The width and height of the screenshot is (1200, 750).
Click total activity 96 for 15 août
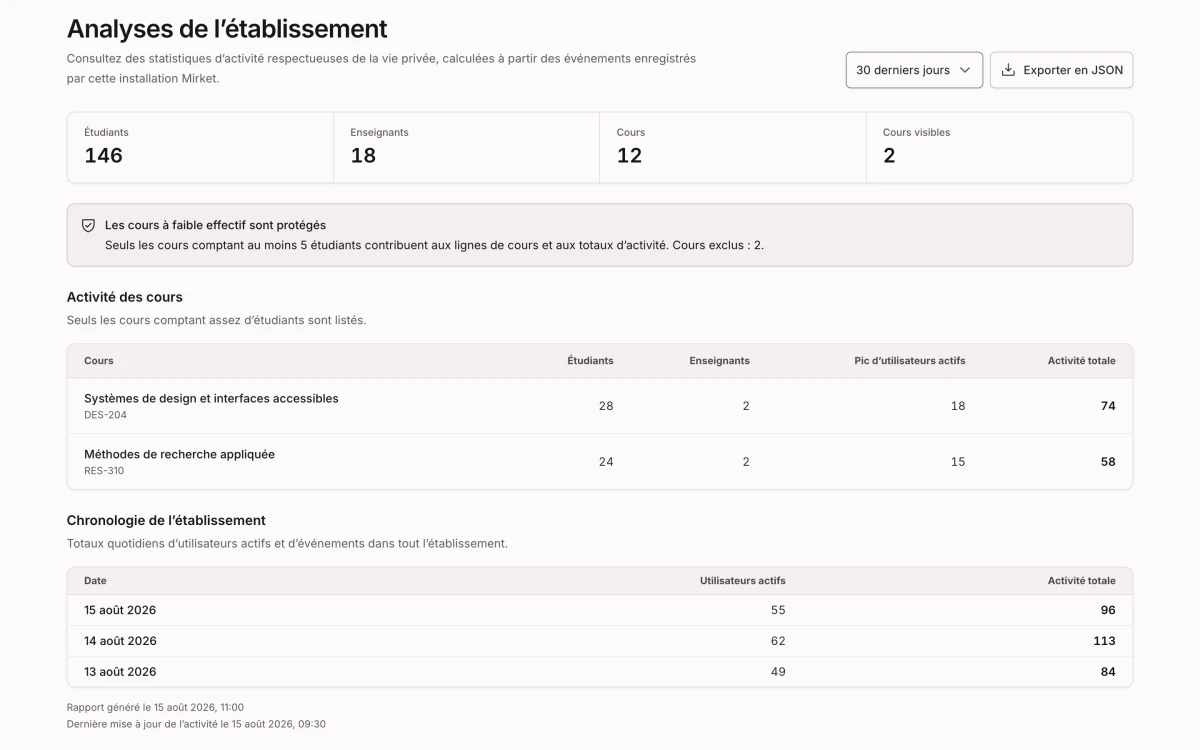pyautogui.click(x=1108, y=610)
